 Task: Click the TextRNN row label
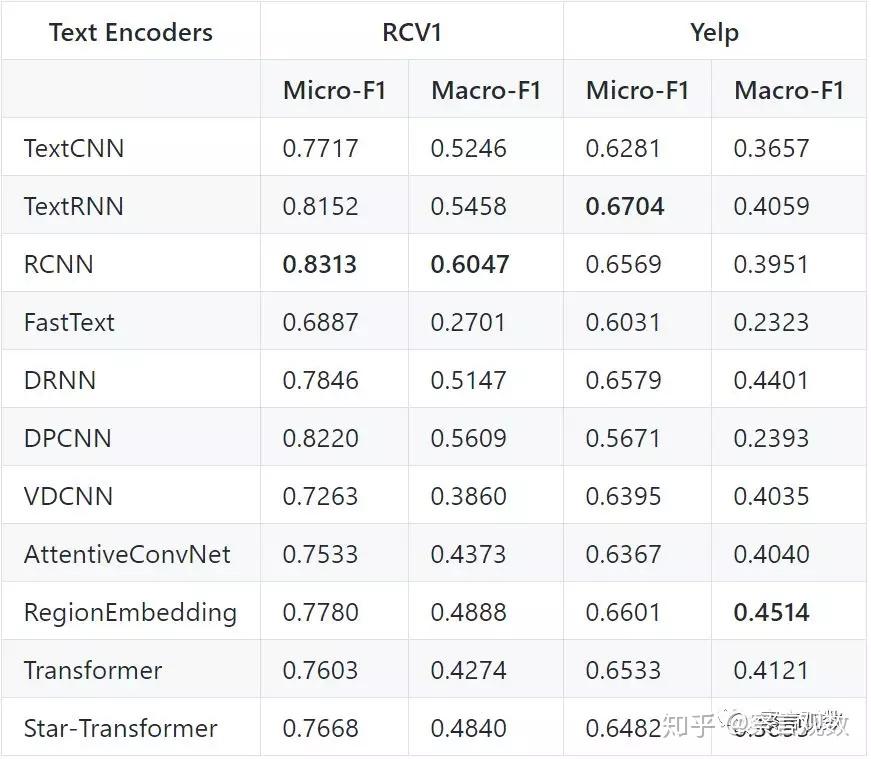(x=74, y=207)
